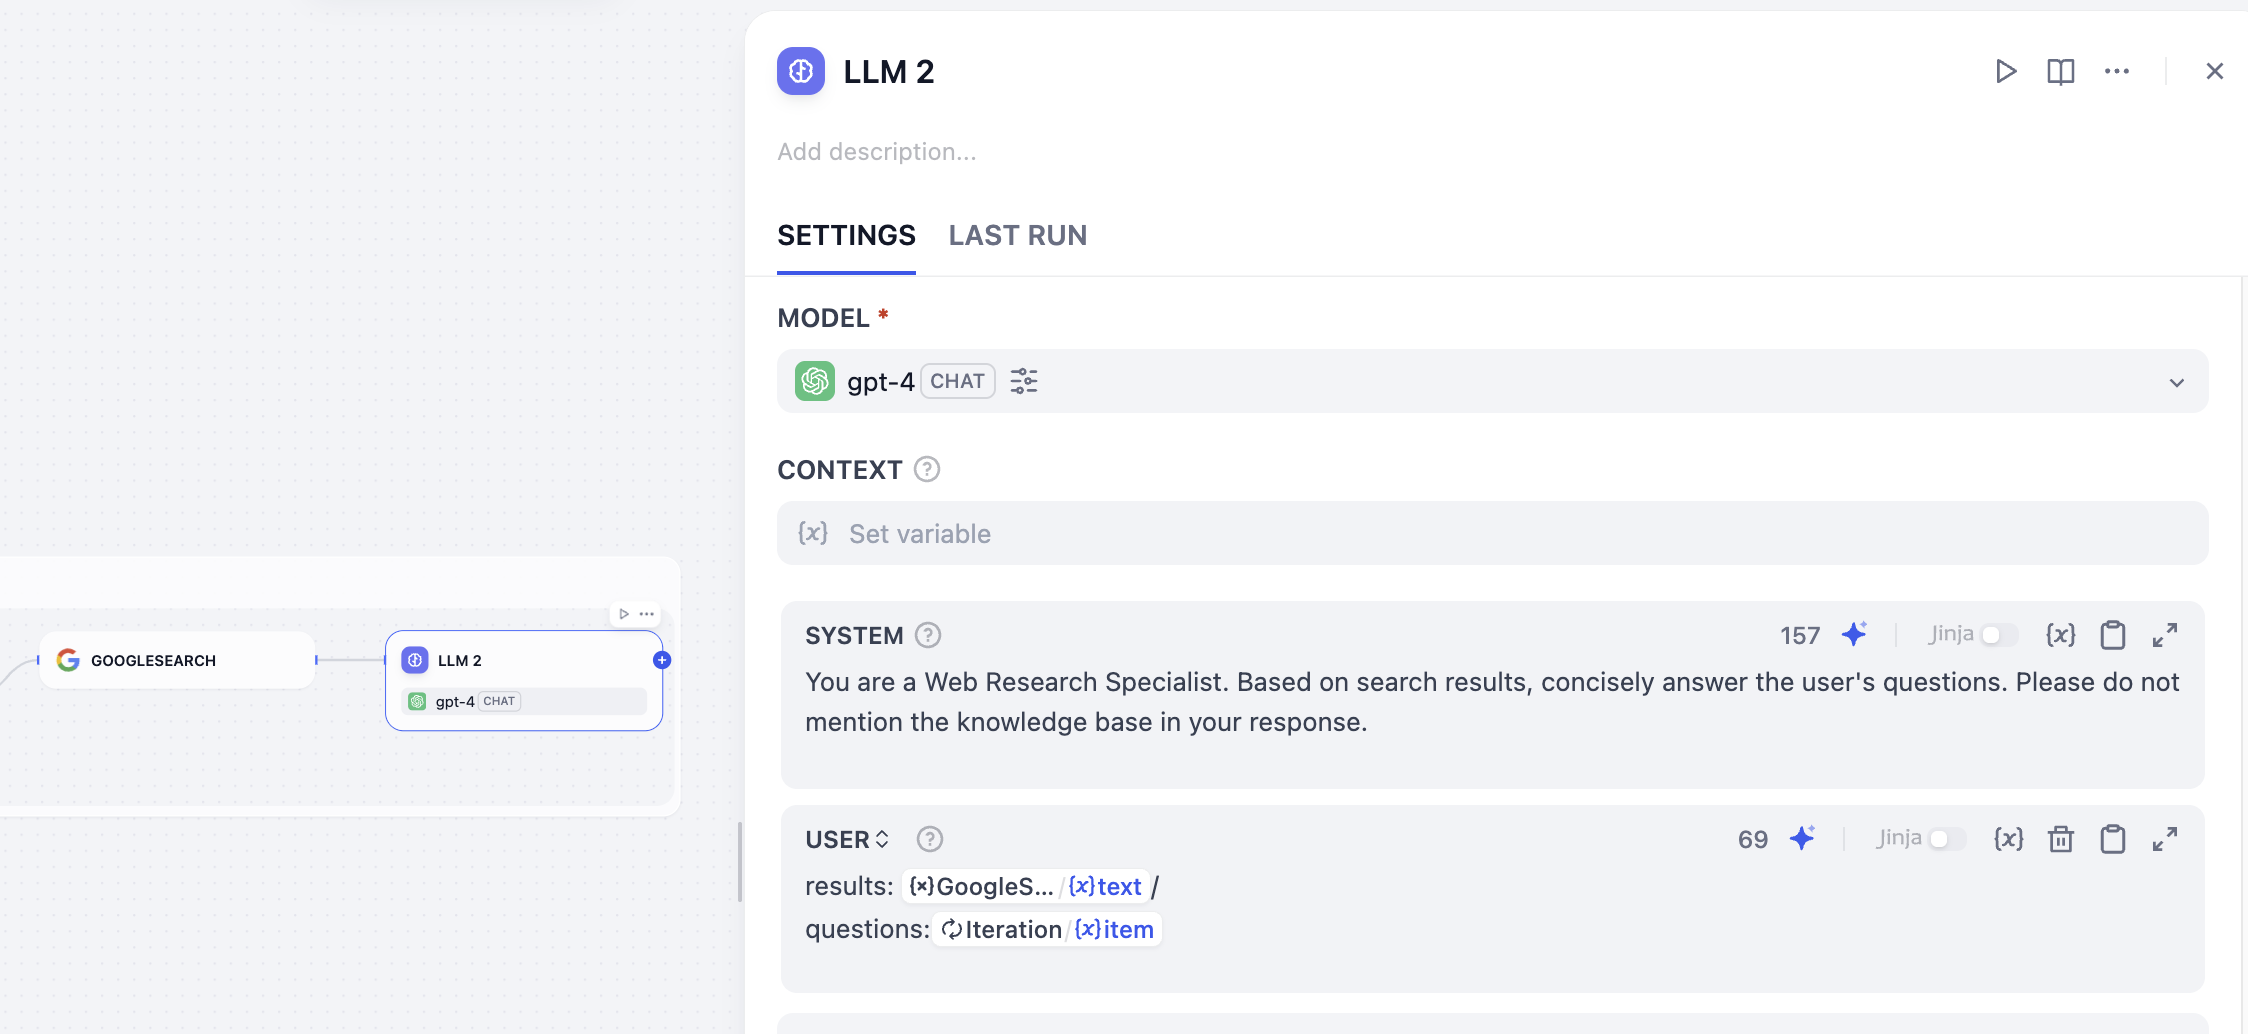This screenshot has height=1034, width=2248.
Task: Open the help docs book icon
Action: [2060, 71]
